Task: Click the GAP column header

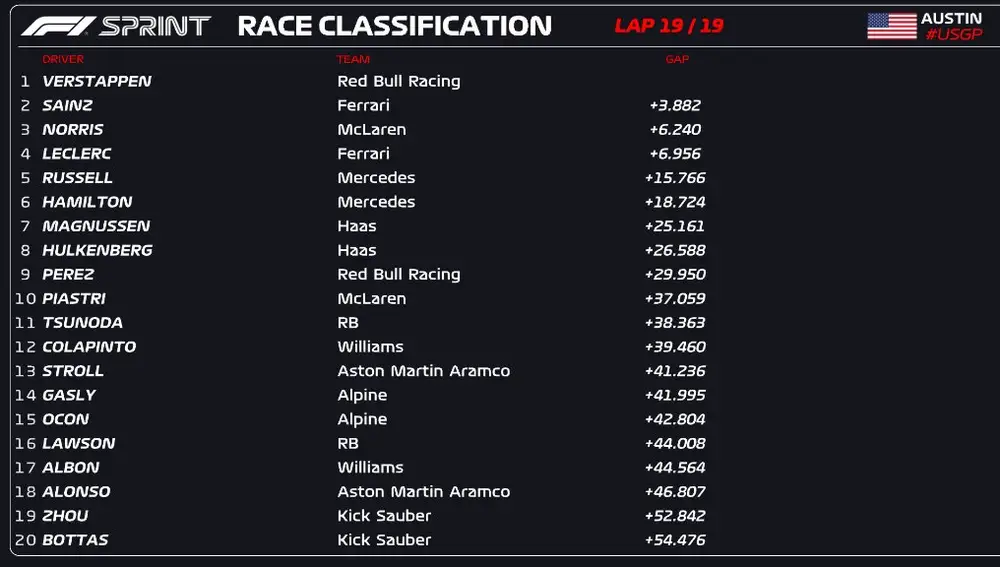Action: point(677,59)
